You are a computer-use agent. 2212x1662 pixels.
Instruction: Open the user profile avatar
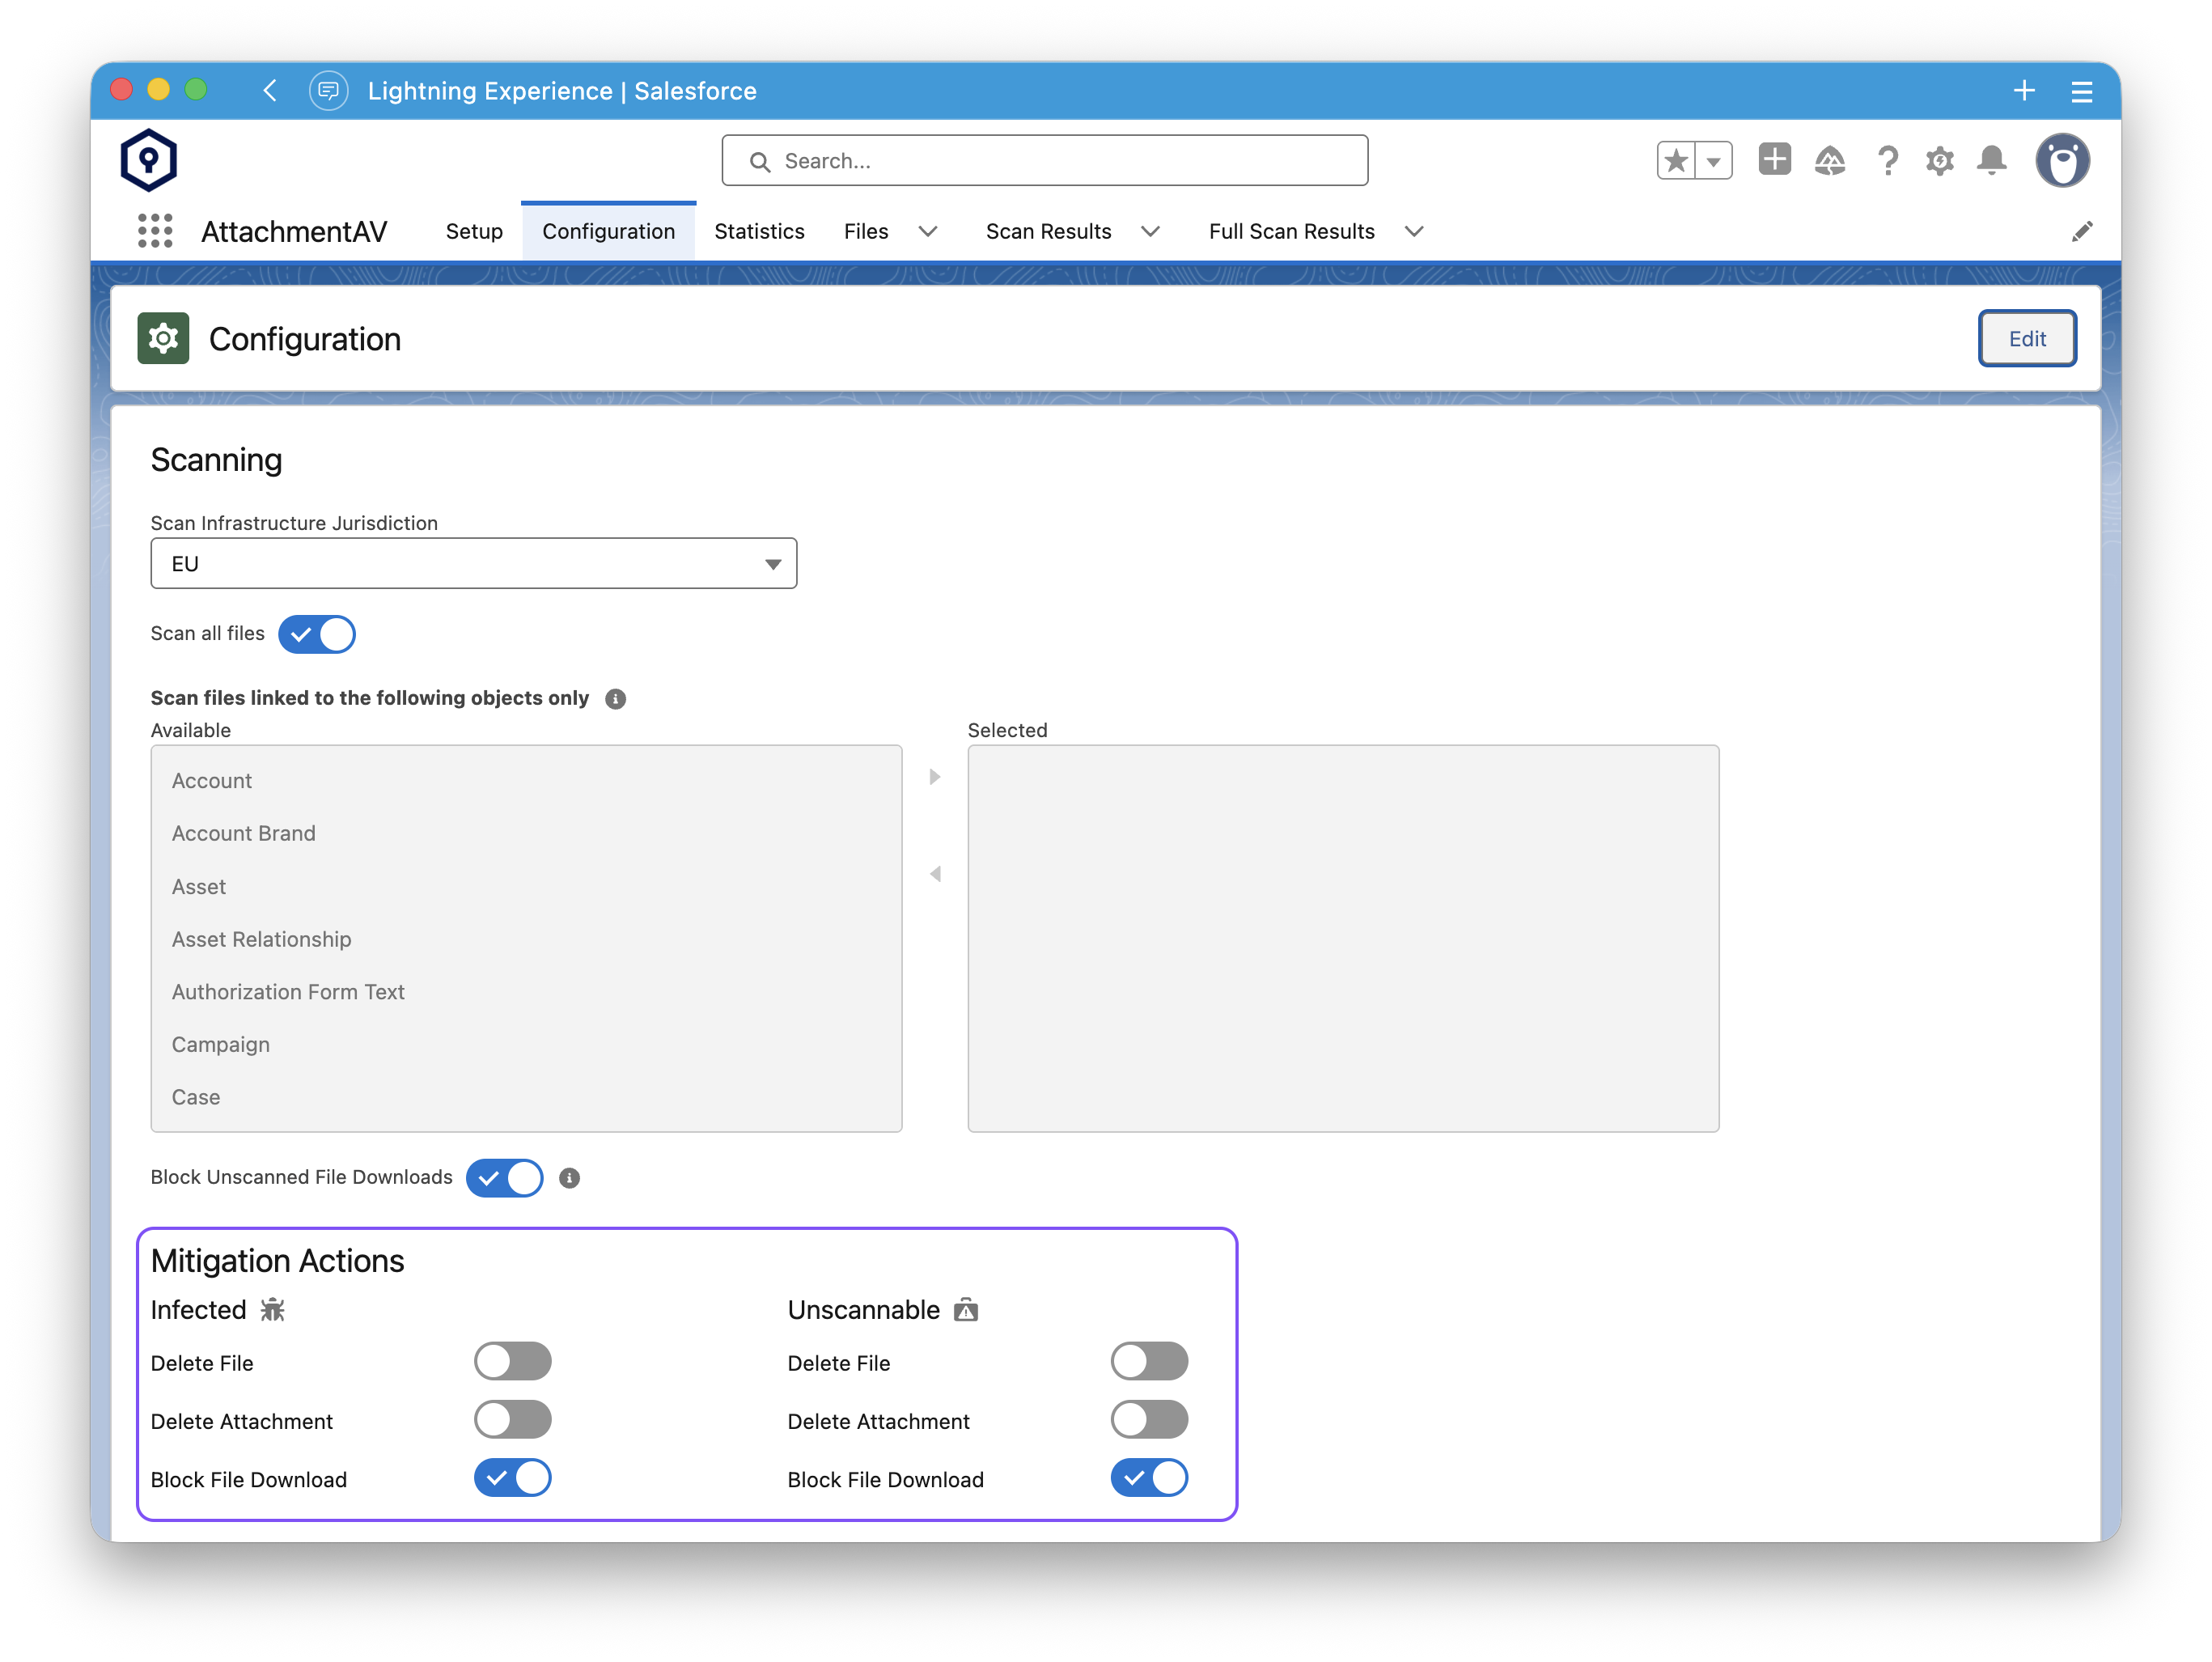point(2062,160)
